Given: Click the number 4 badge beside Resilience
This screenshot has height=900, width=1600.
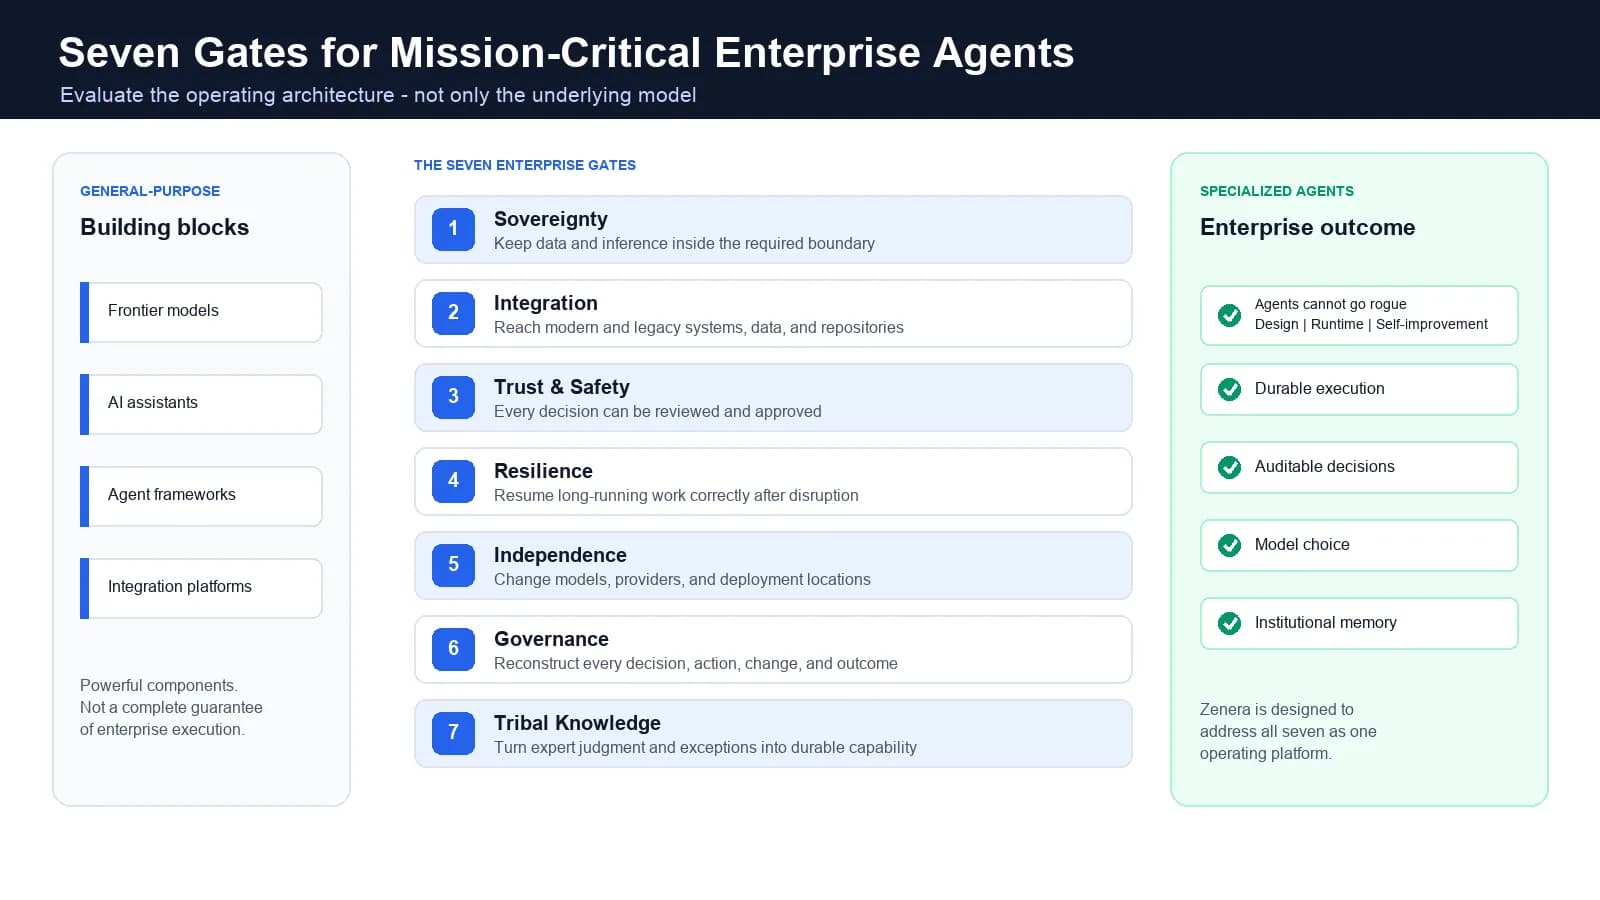Looking at the screenshot, I should click(453, 481).
